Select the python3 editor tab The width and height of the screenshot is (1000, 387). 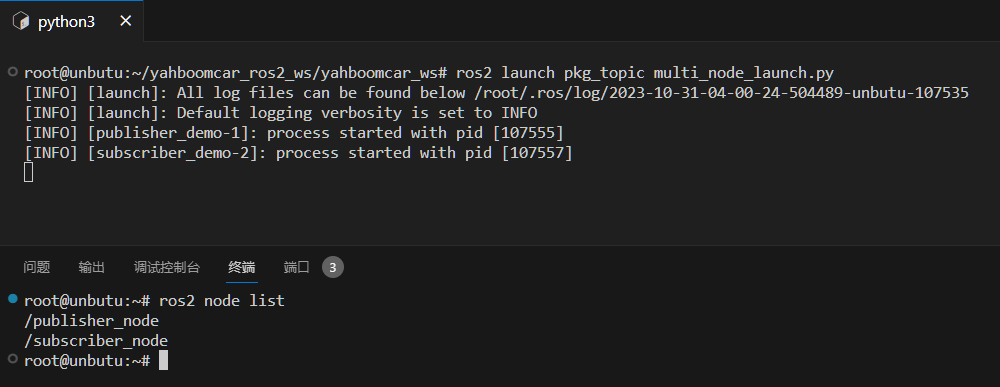coord(71,21)
